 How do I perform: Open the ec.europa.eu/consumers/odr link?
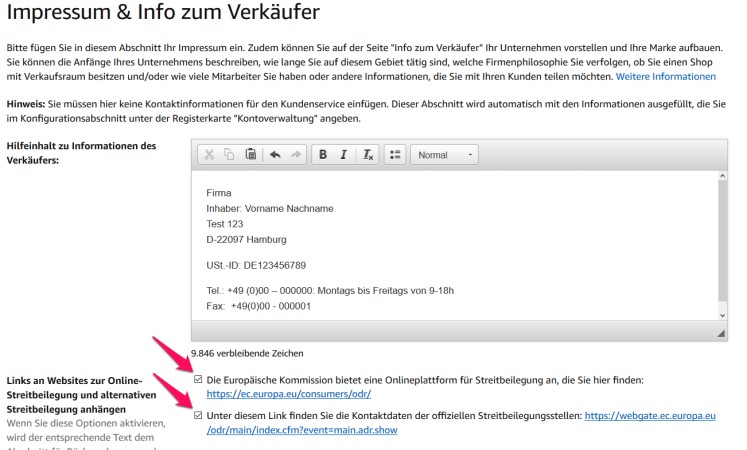click(x=289, y=394)
